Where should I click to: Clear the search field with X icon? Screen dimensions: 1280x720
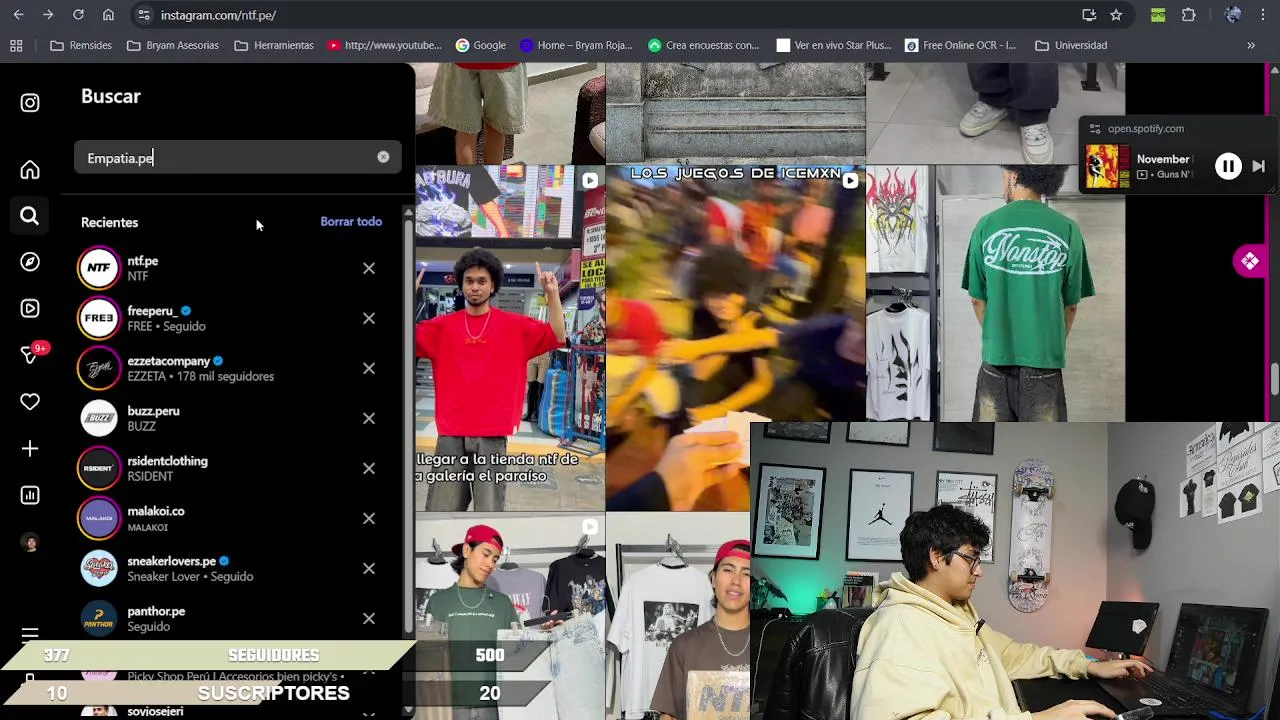(x=383, y=157)
